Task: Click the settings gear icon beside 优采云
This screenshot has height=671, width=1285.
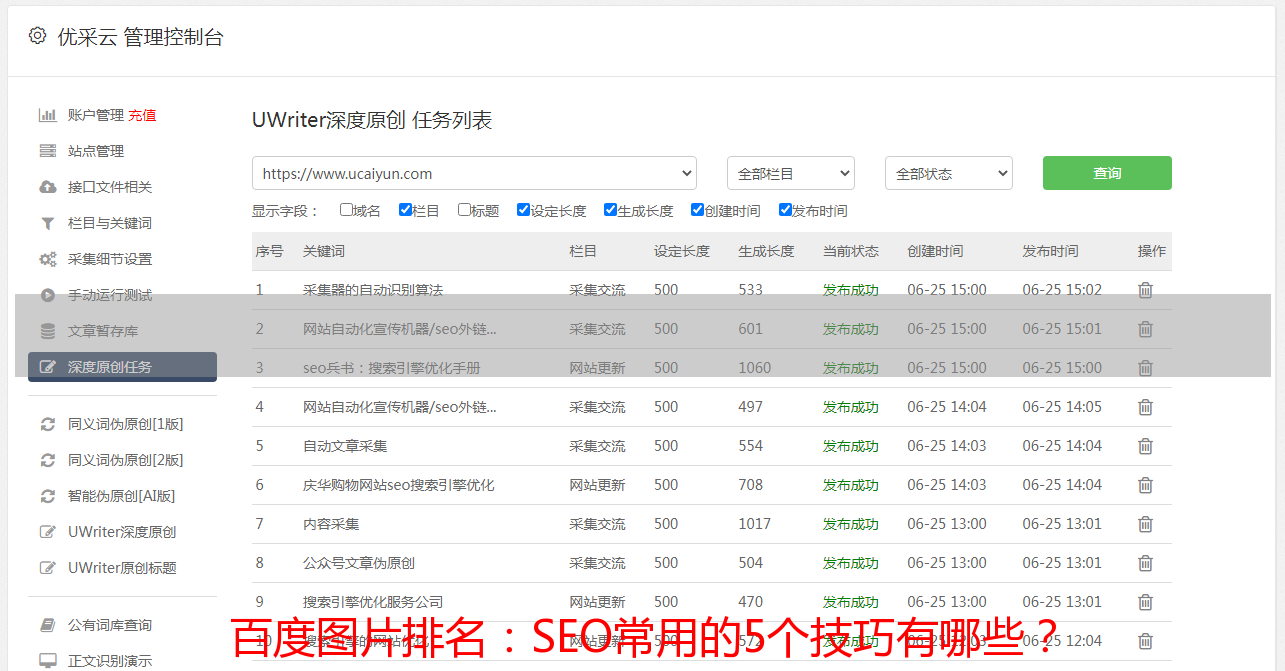Action: point(37,36)
